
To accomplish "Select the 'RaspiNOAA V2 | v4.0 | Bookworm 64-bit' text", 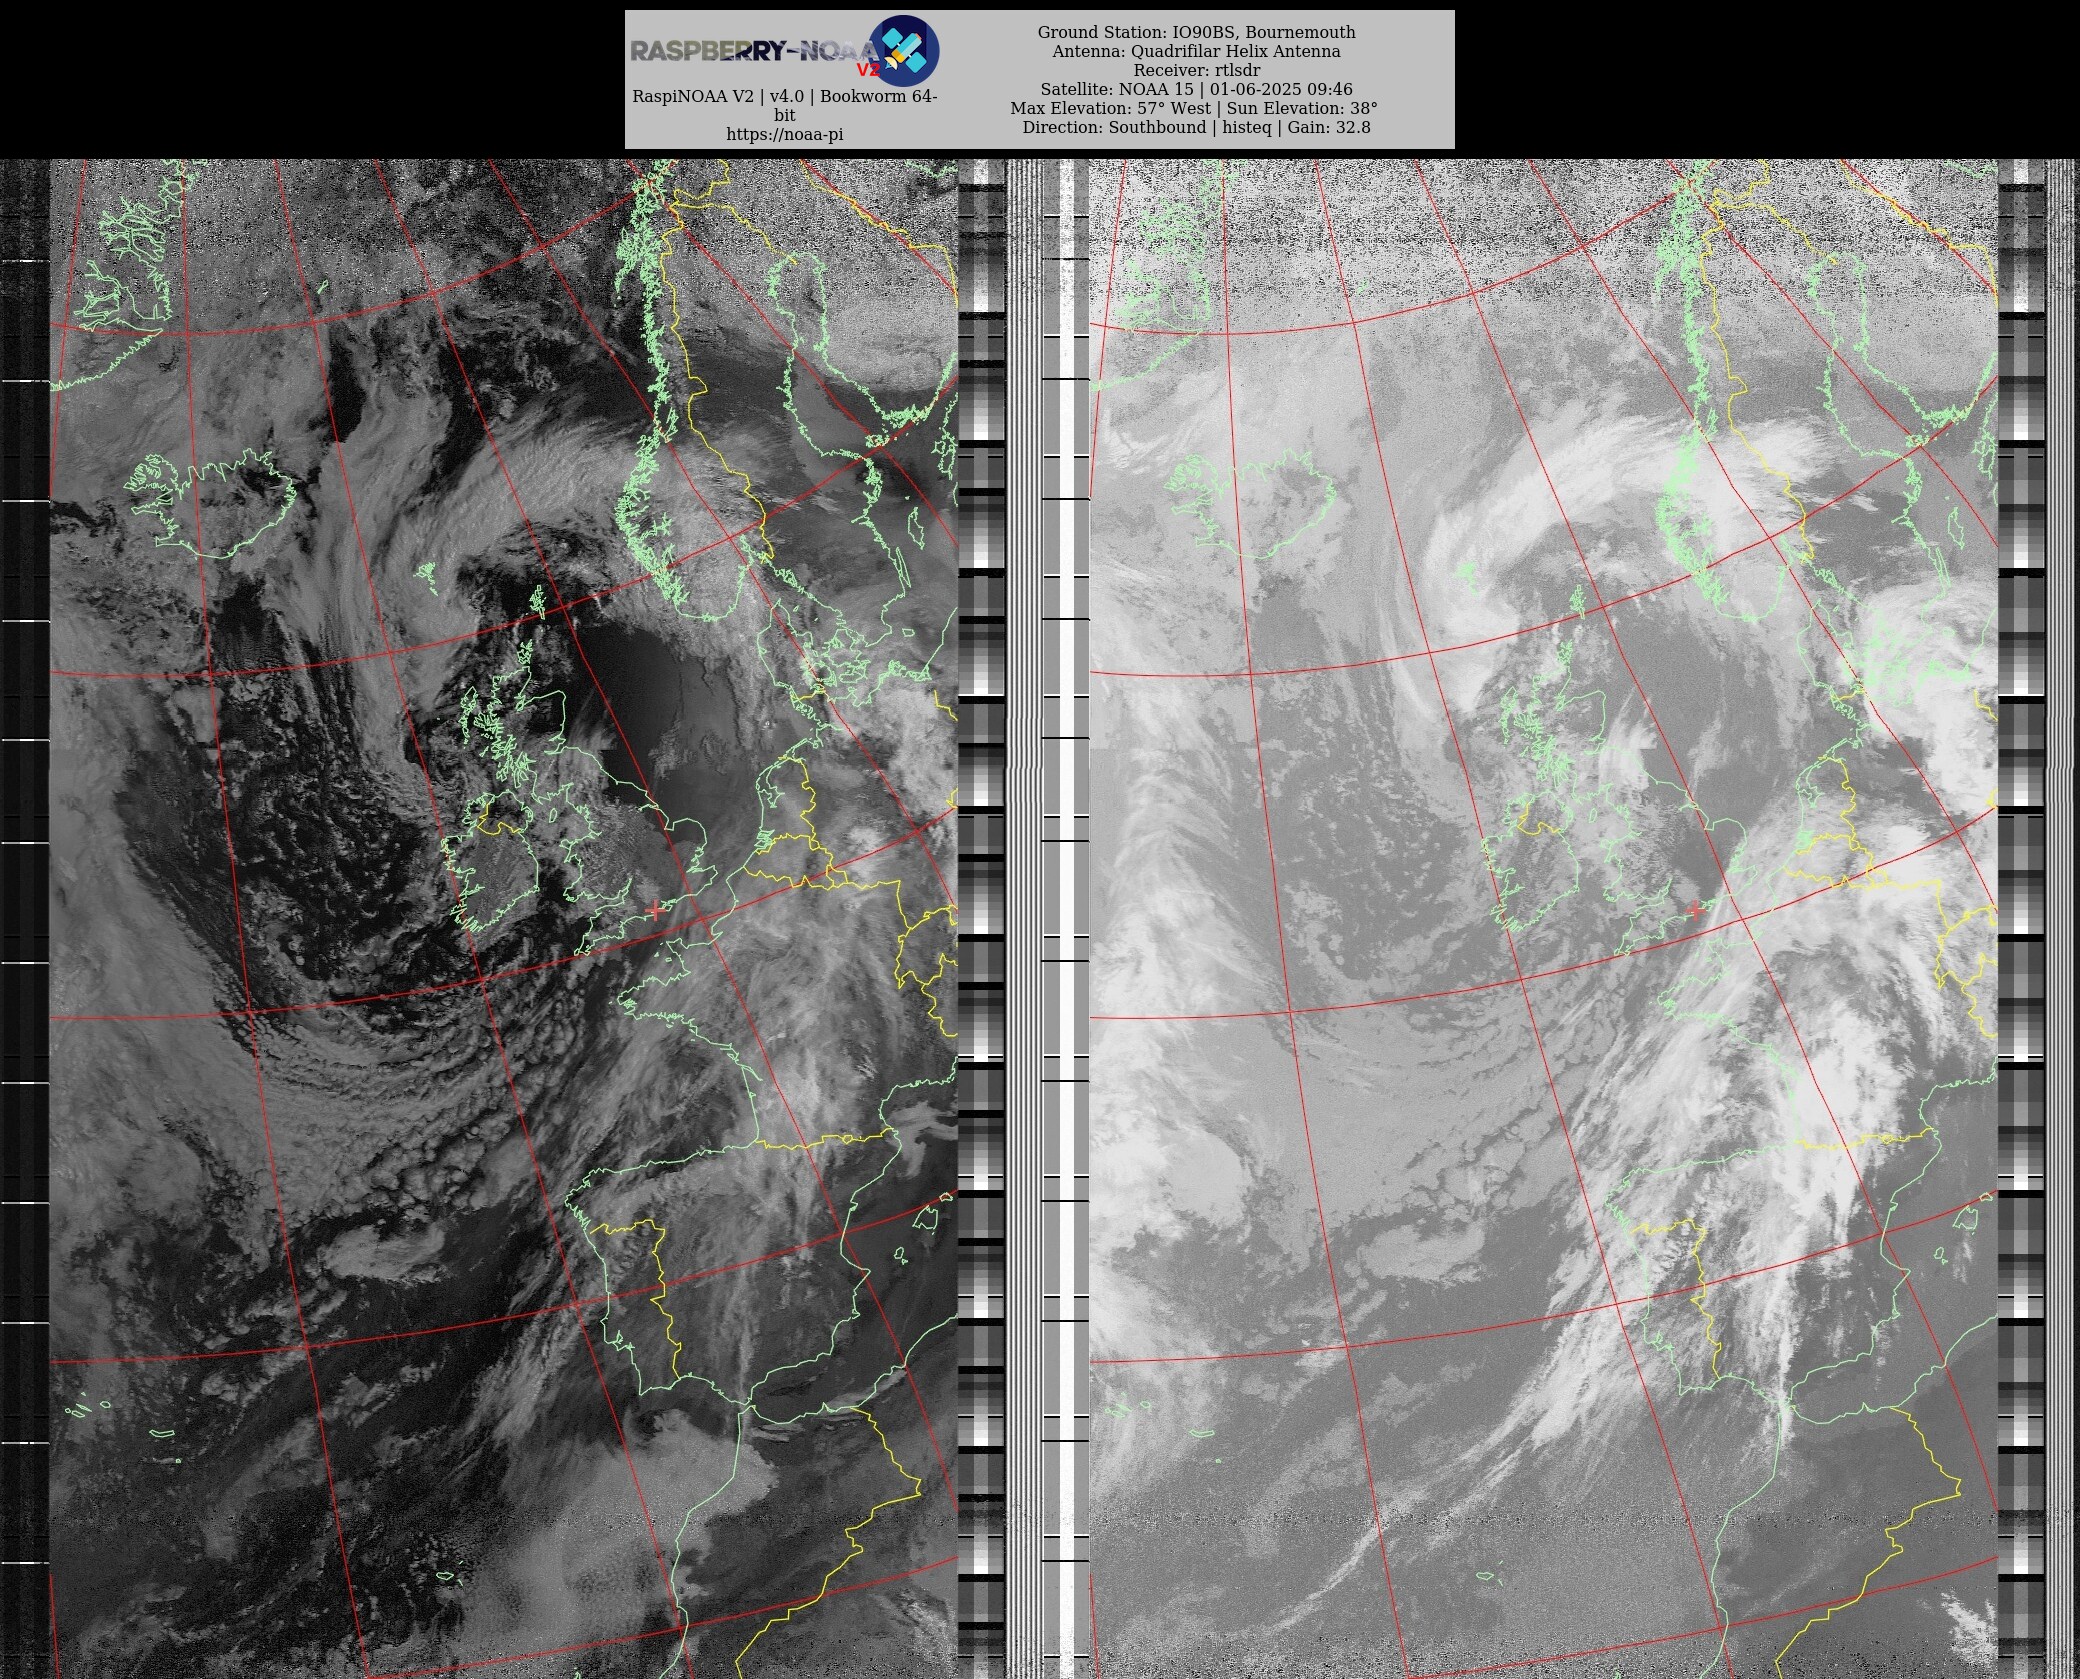I will pyautogui.click(x=785, y=106).
